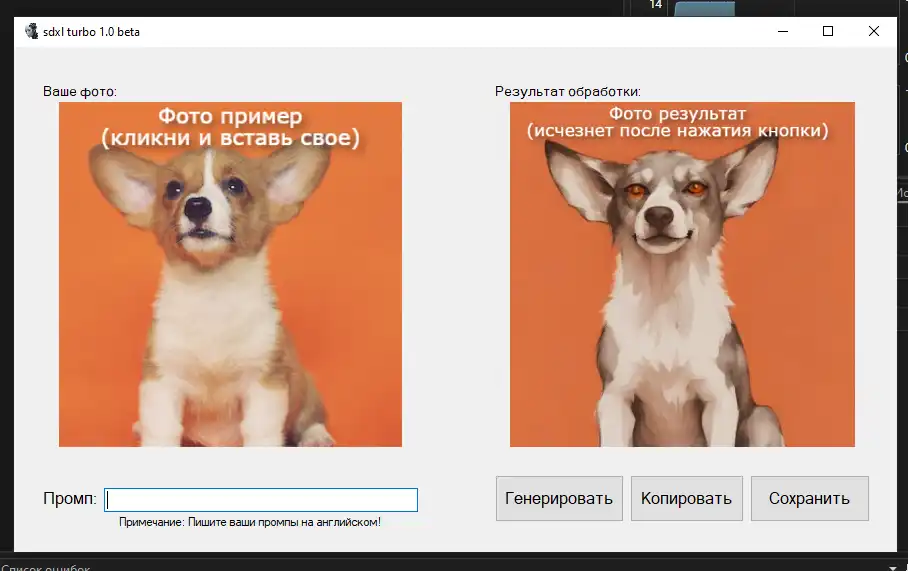Save the result using the Сохранить button
The image size is (908, 571).
[809, 498]
